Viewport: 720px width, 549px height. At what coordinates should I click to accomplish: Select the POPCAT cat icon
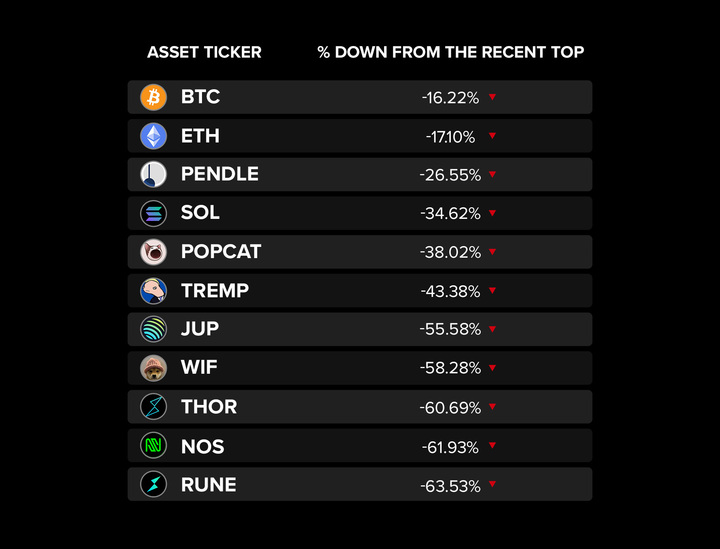[153, 252]
